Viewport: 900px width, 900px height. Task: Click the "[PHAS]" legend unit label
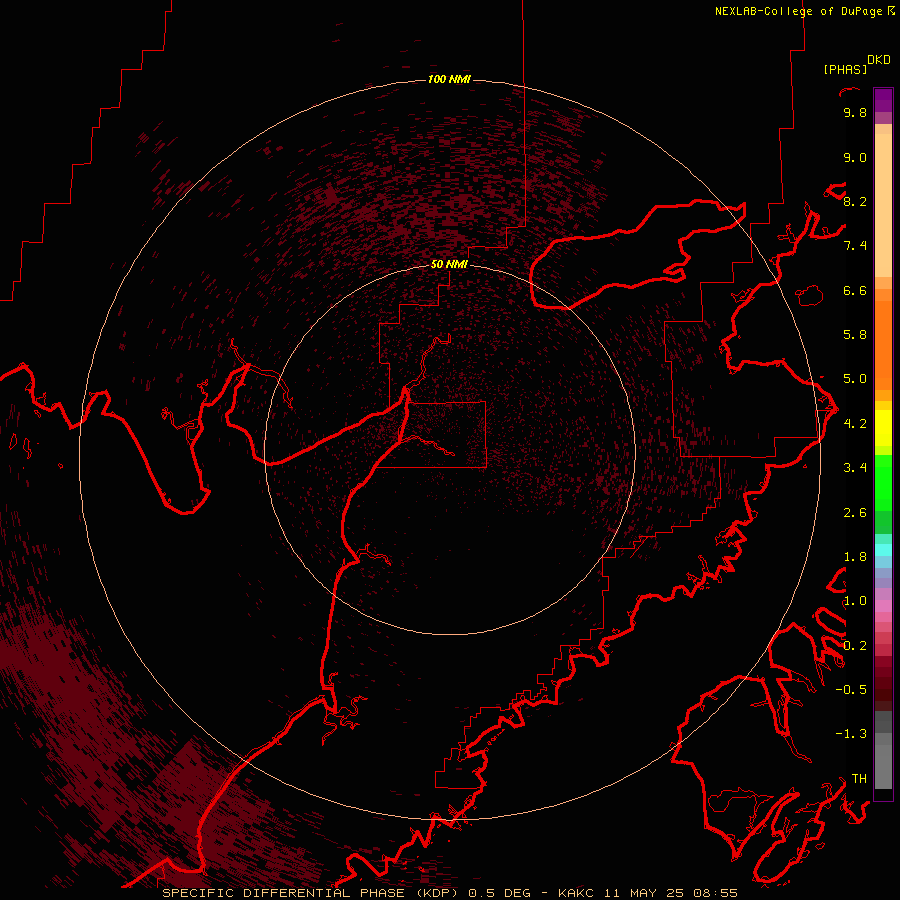(x=845, y=69)
